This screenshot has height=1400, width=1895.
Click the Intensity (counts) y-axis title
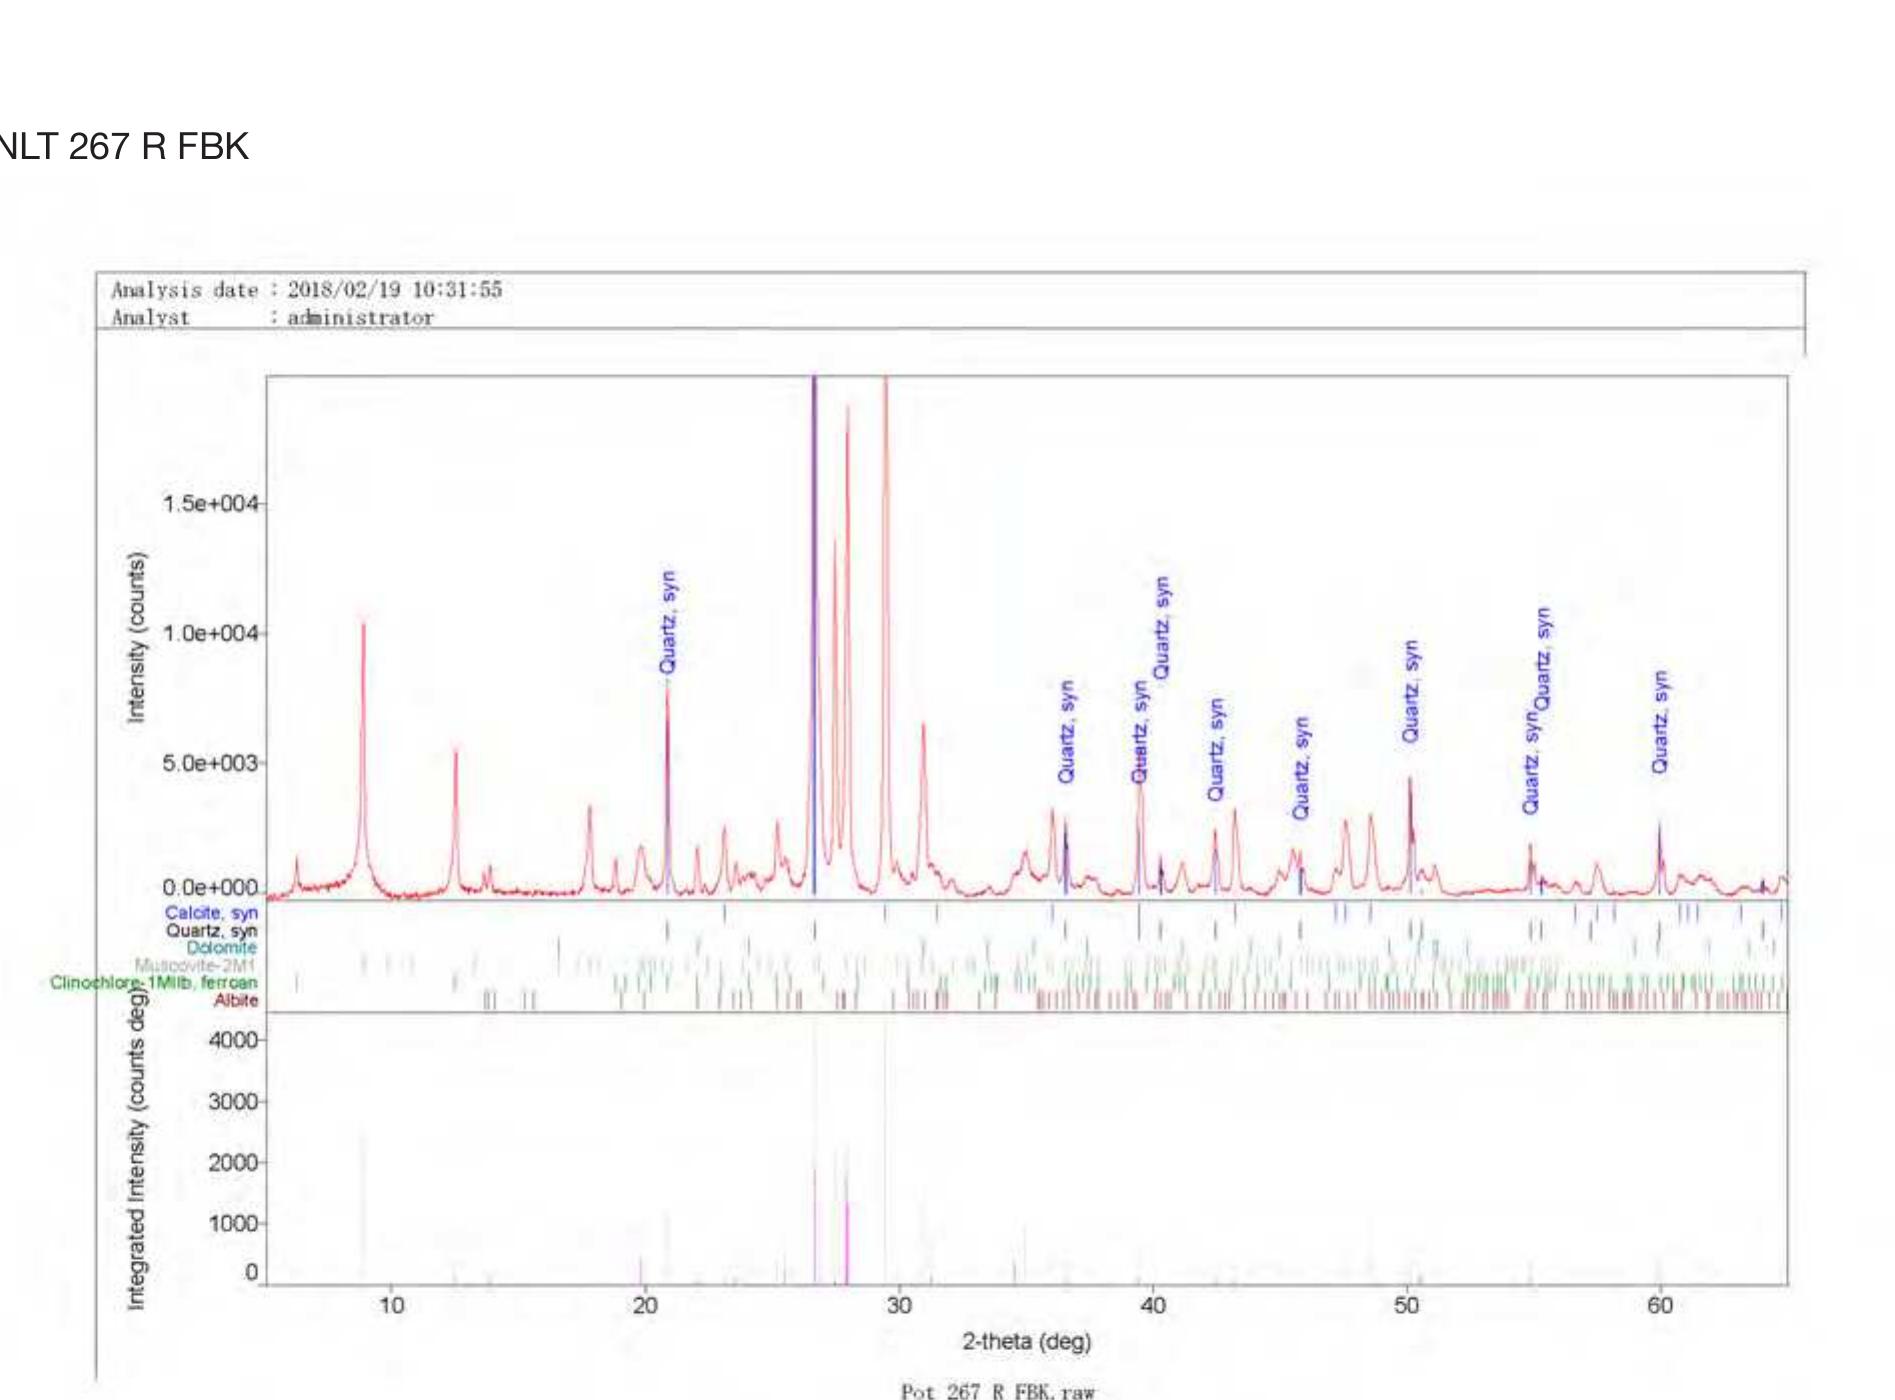pos(136,637)
